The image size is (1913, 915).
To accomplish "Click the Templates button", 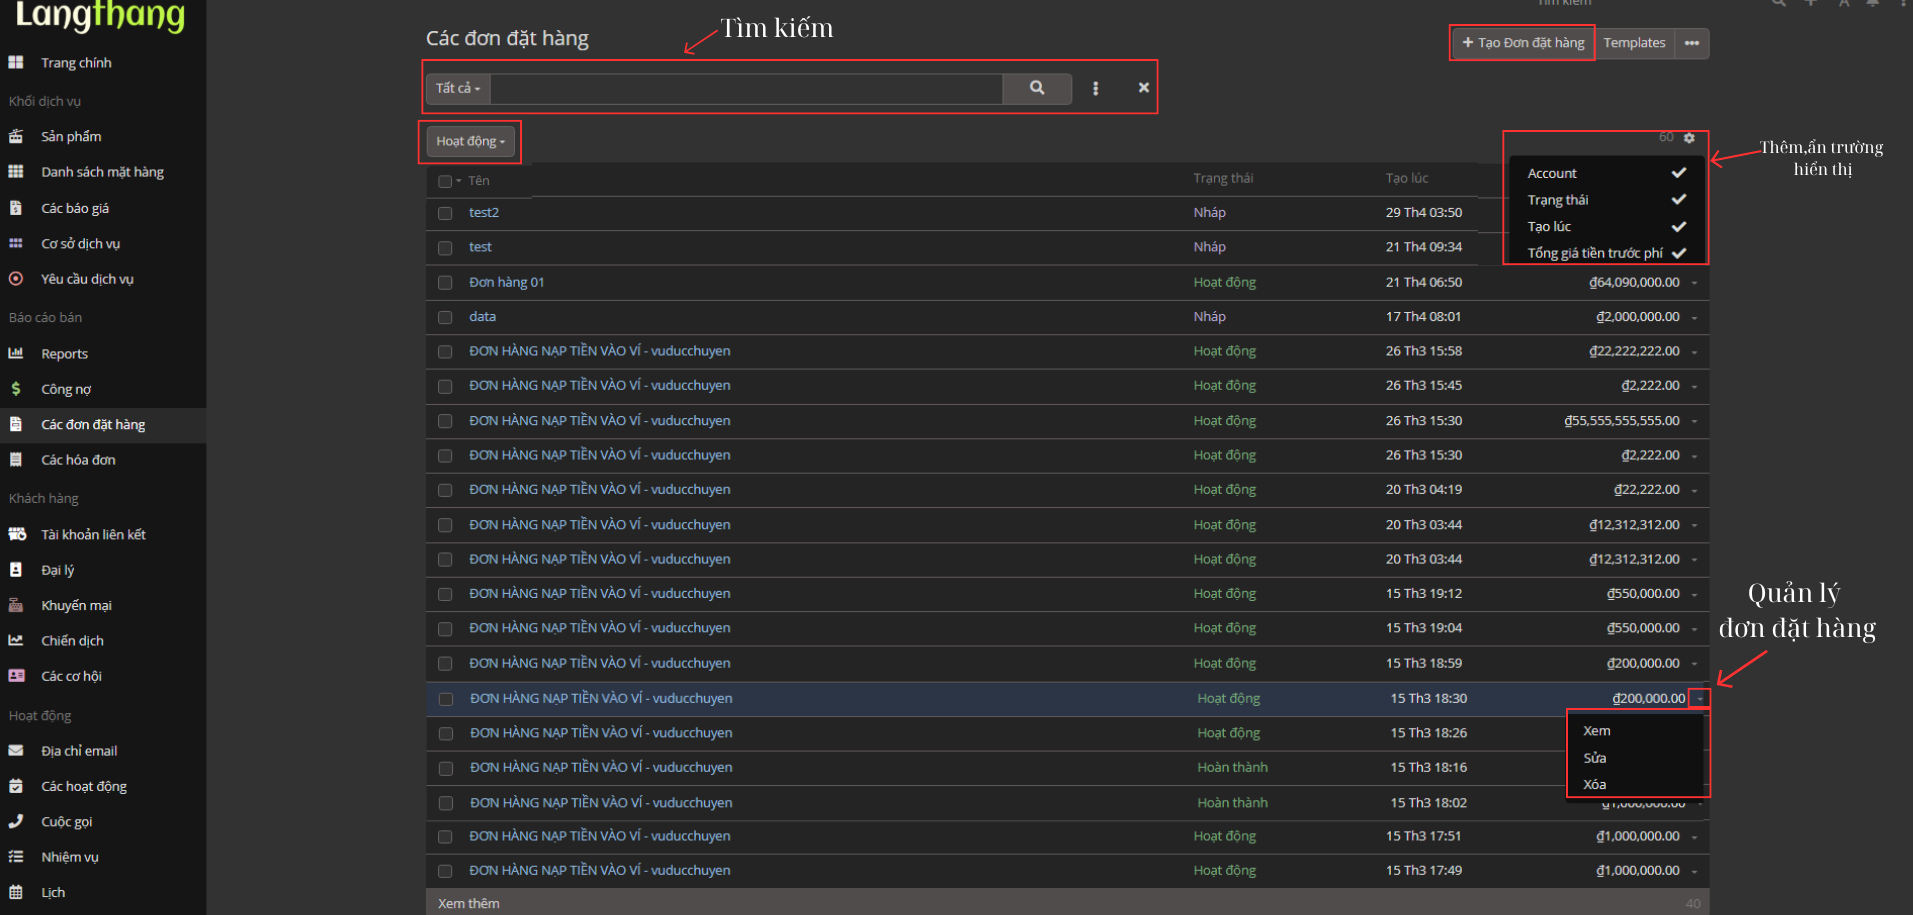I will [1634, 43].
